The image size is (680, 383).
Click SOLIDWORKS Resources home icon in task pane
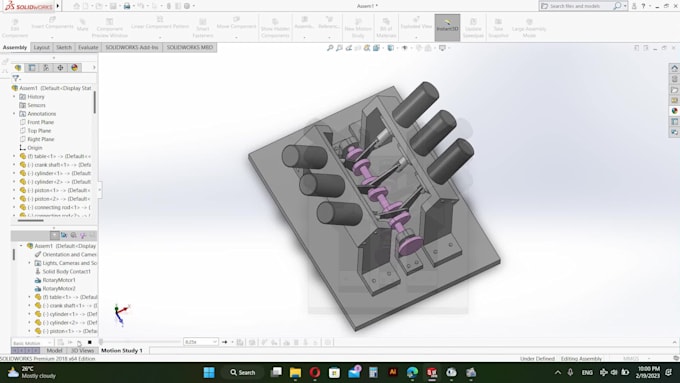(x=674, y=68)
